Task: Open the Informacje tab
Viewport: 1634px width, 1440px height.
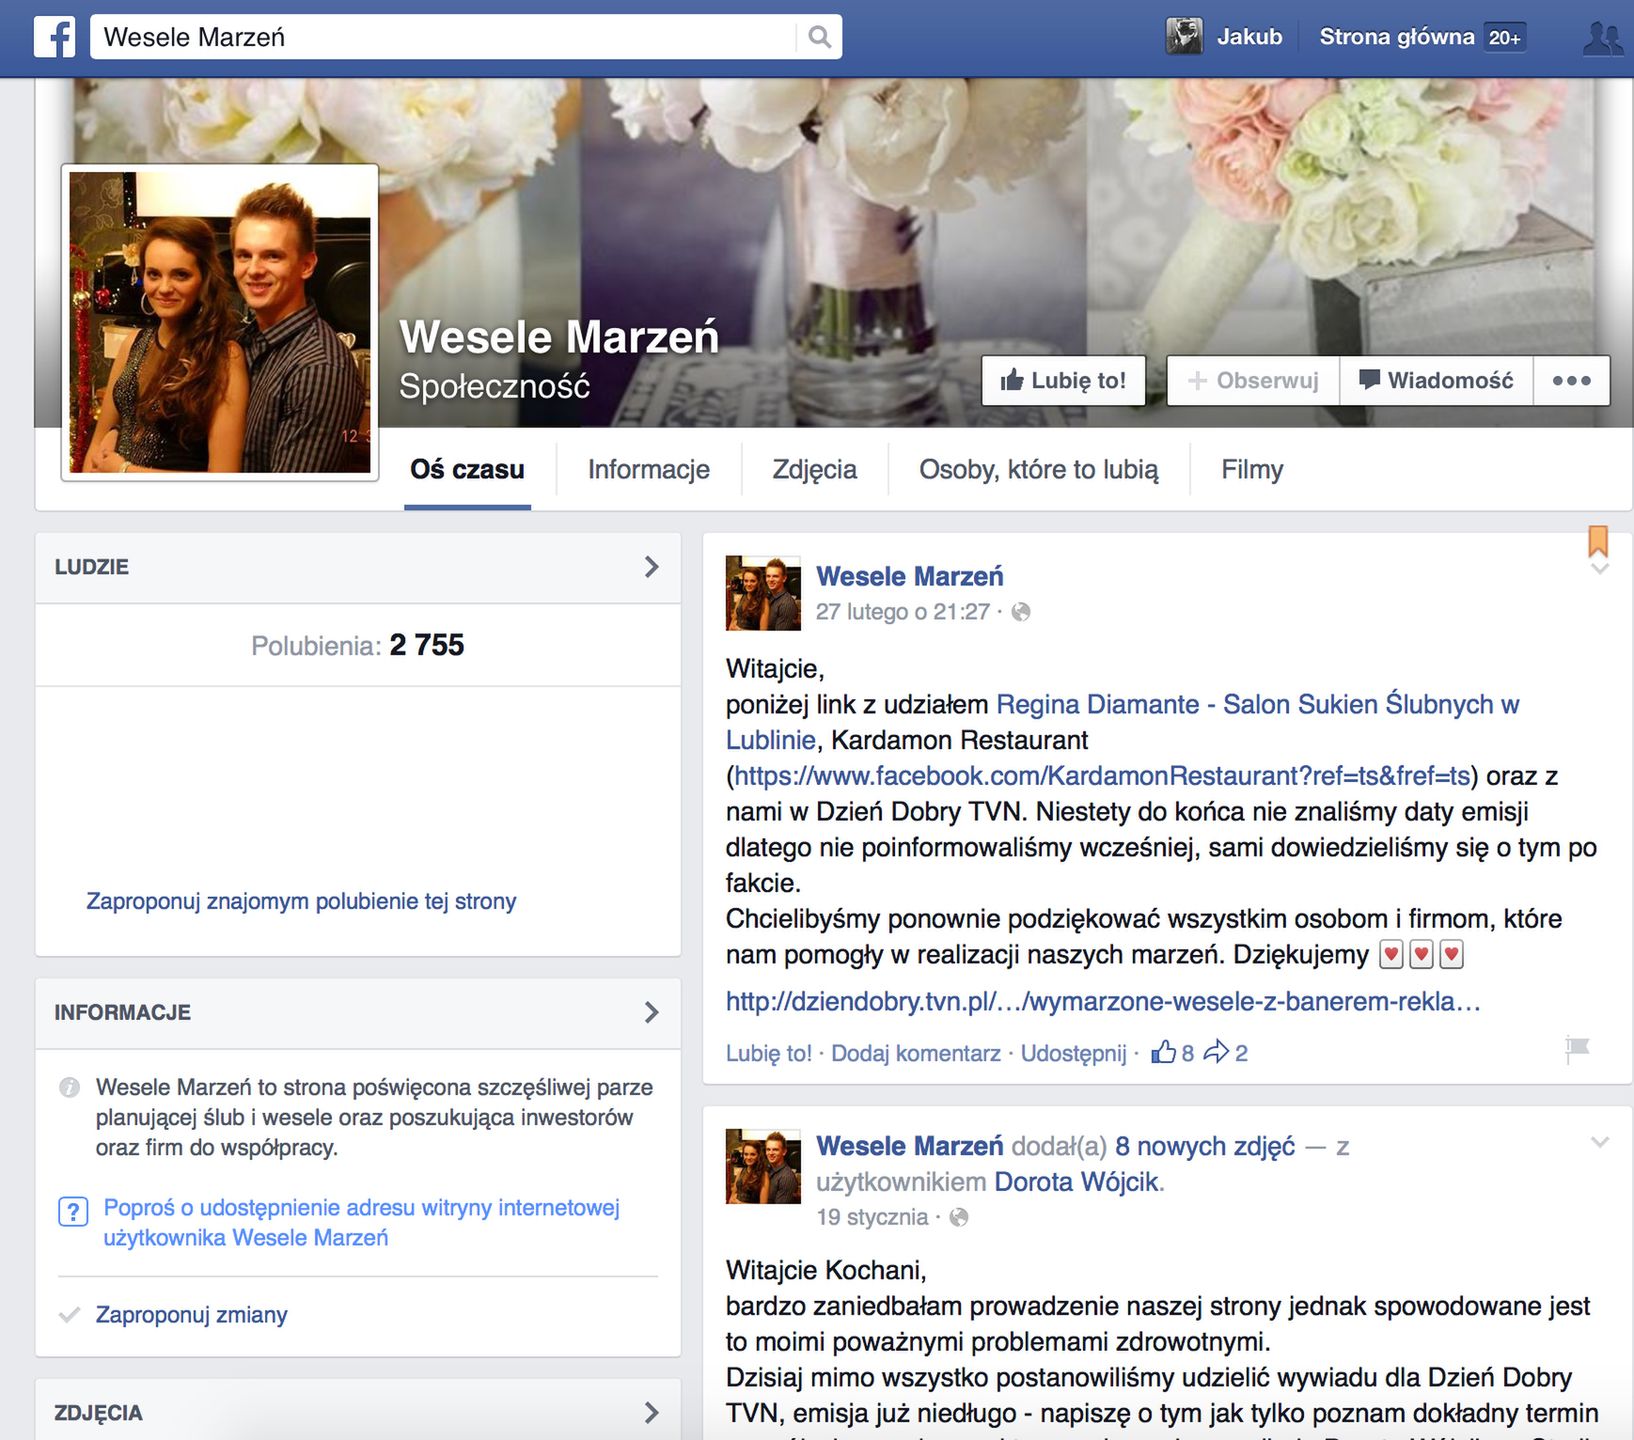Action: pyautogui.click(x=649, y=470)
